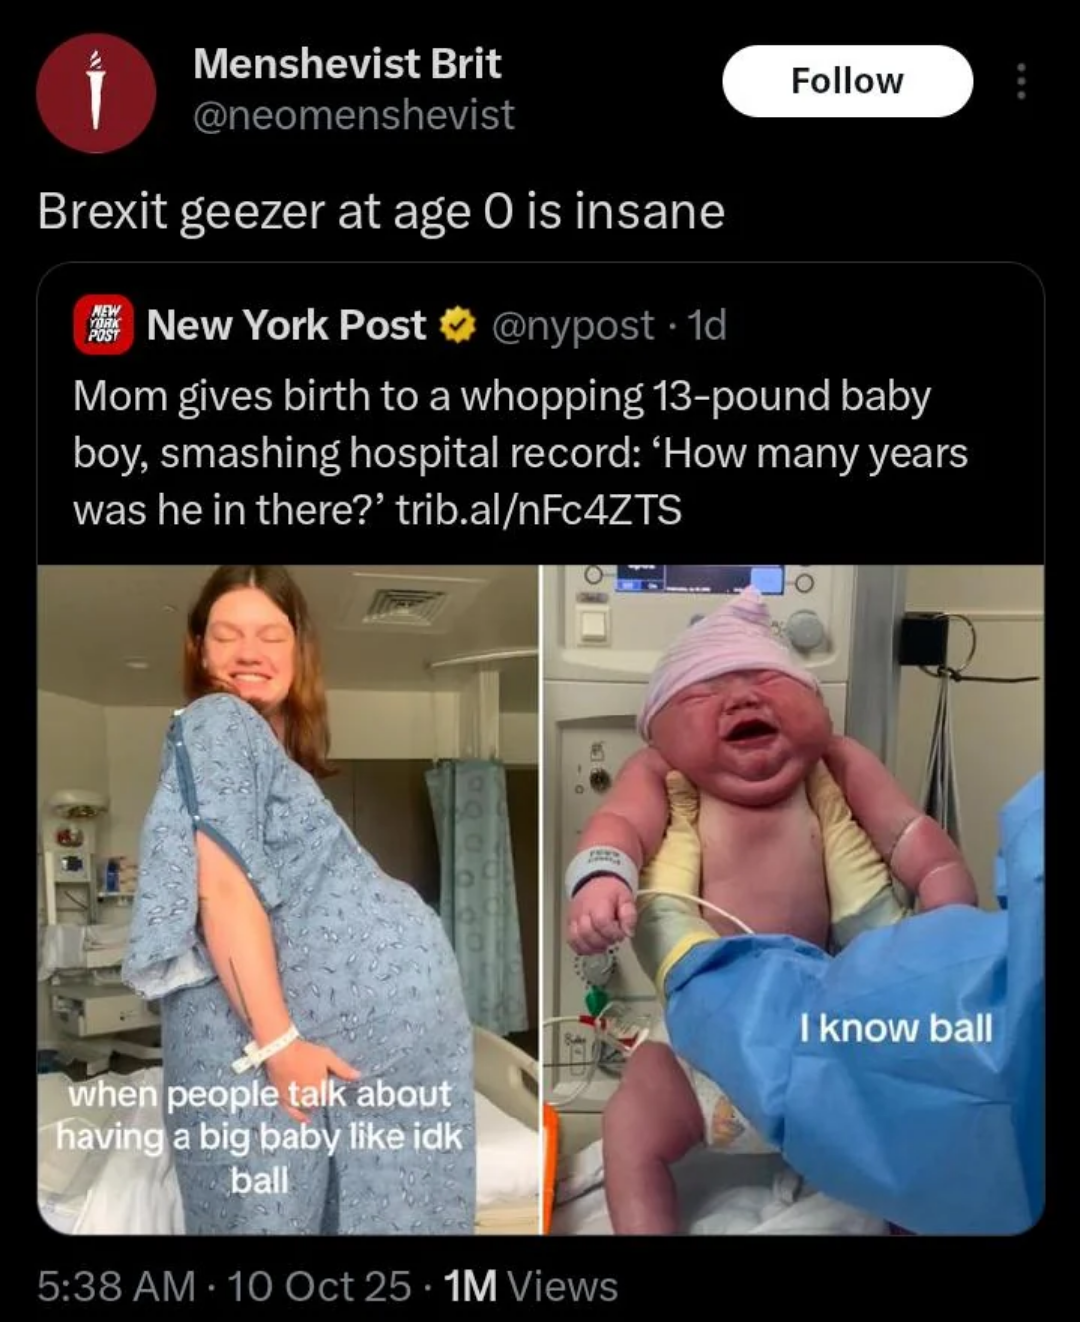Open the three-dot more options menu
1080x1322 pixels.
coord(1020,82)
